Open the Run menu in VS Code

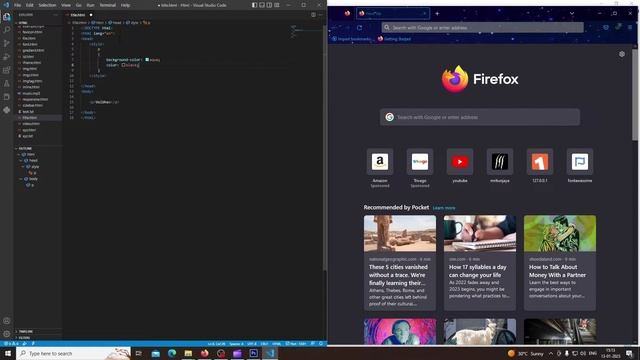[x=91, y=5]
